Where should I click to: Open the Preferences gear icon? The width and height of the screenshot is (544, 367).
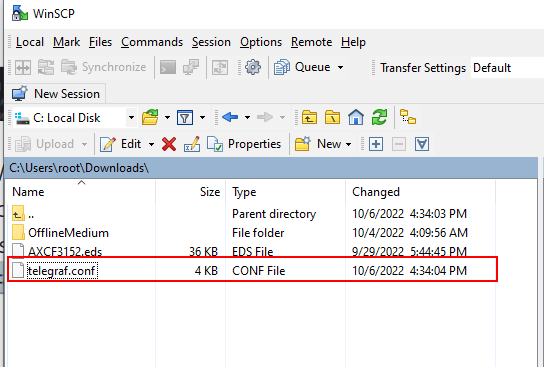(x=253, y=67)
